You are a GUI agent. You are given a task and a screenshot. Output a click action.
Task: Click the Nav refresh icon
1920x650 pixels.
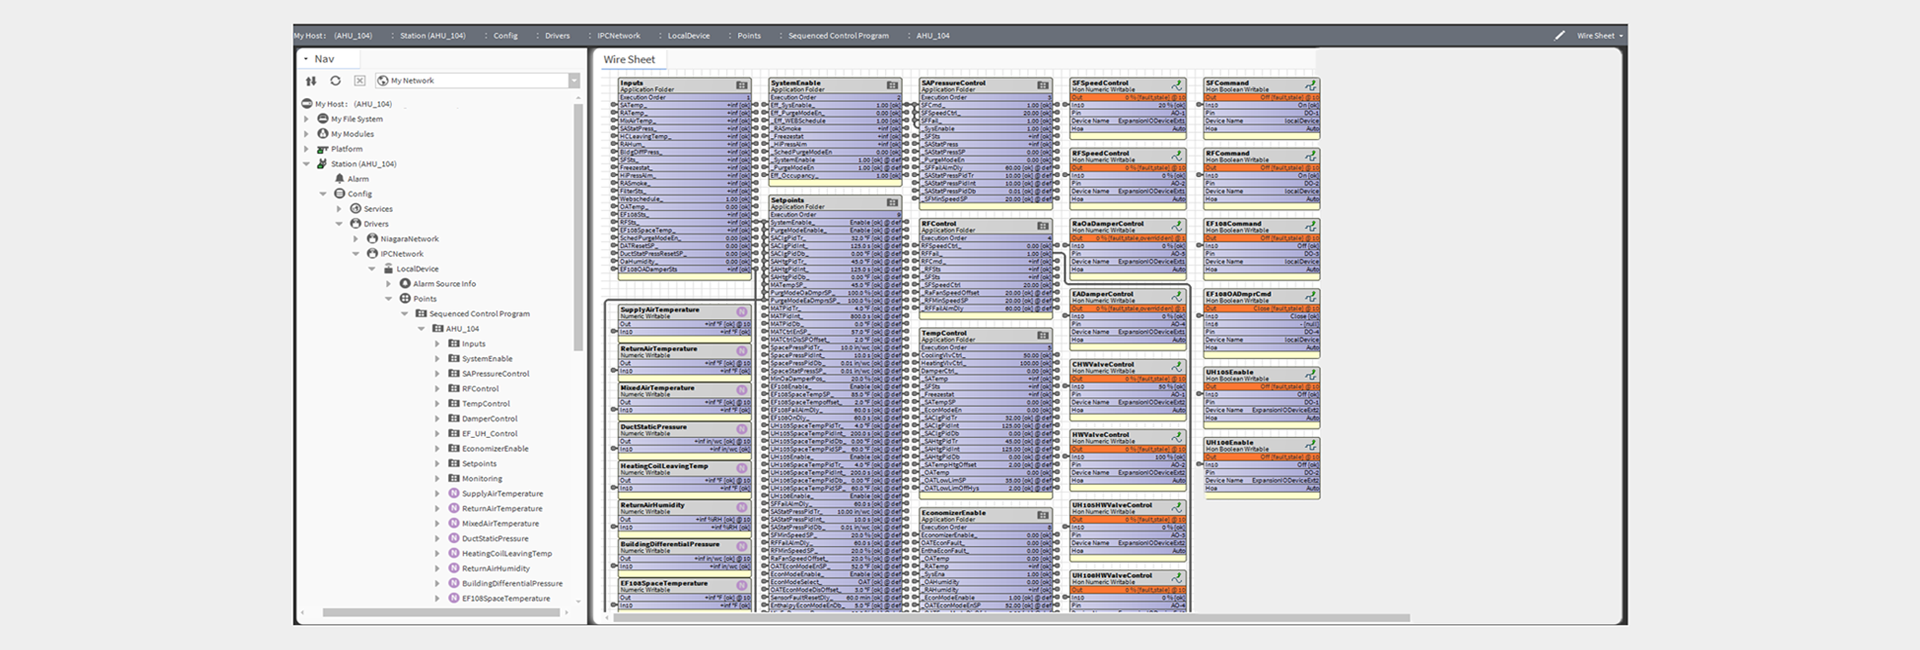point(335,81)
